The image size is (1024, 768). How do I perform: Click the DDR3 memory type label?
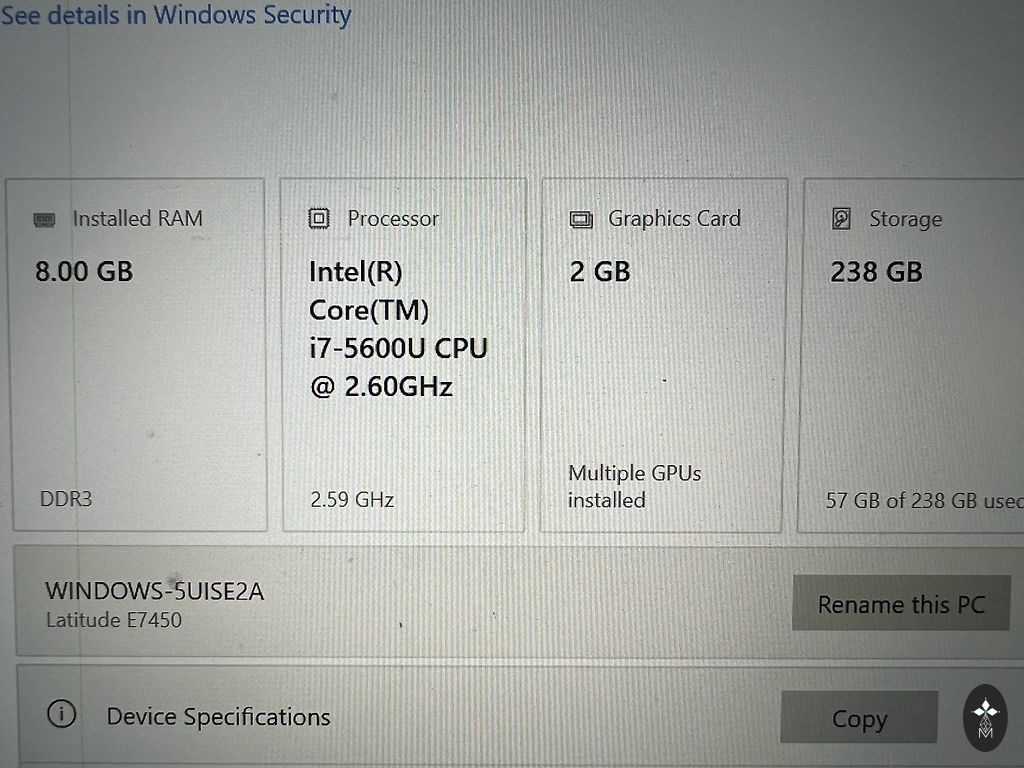pyautogui.click(x=66, y=498)
